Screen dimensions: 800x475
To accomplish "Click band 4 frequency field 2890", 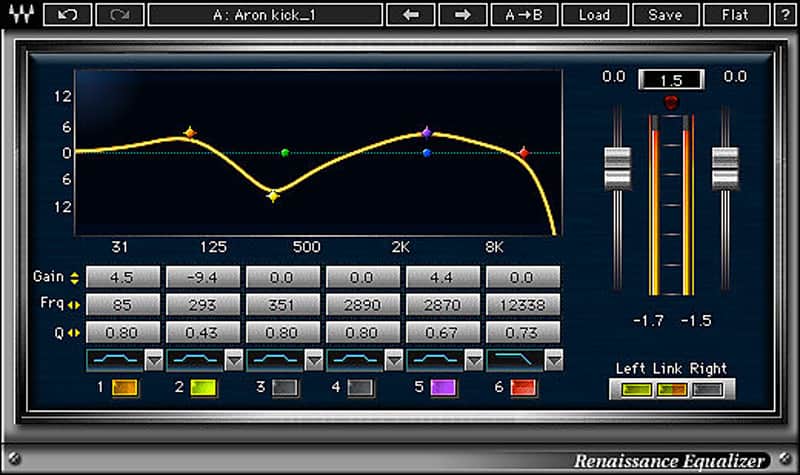I will (x=363, y=305).
